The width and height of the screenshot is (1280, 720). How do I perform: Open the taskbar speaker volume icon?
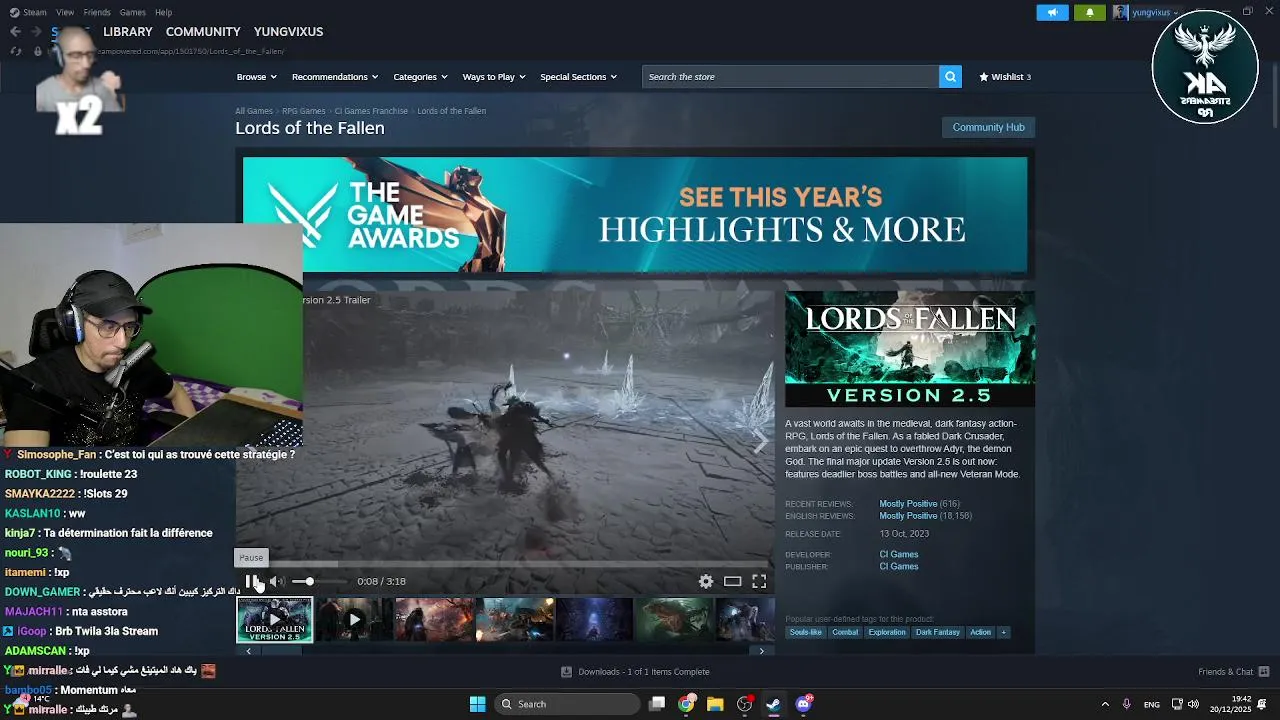pos(1193,704)
